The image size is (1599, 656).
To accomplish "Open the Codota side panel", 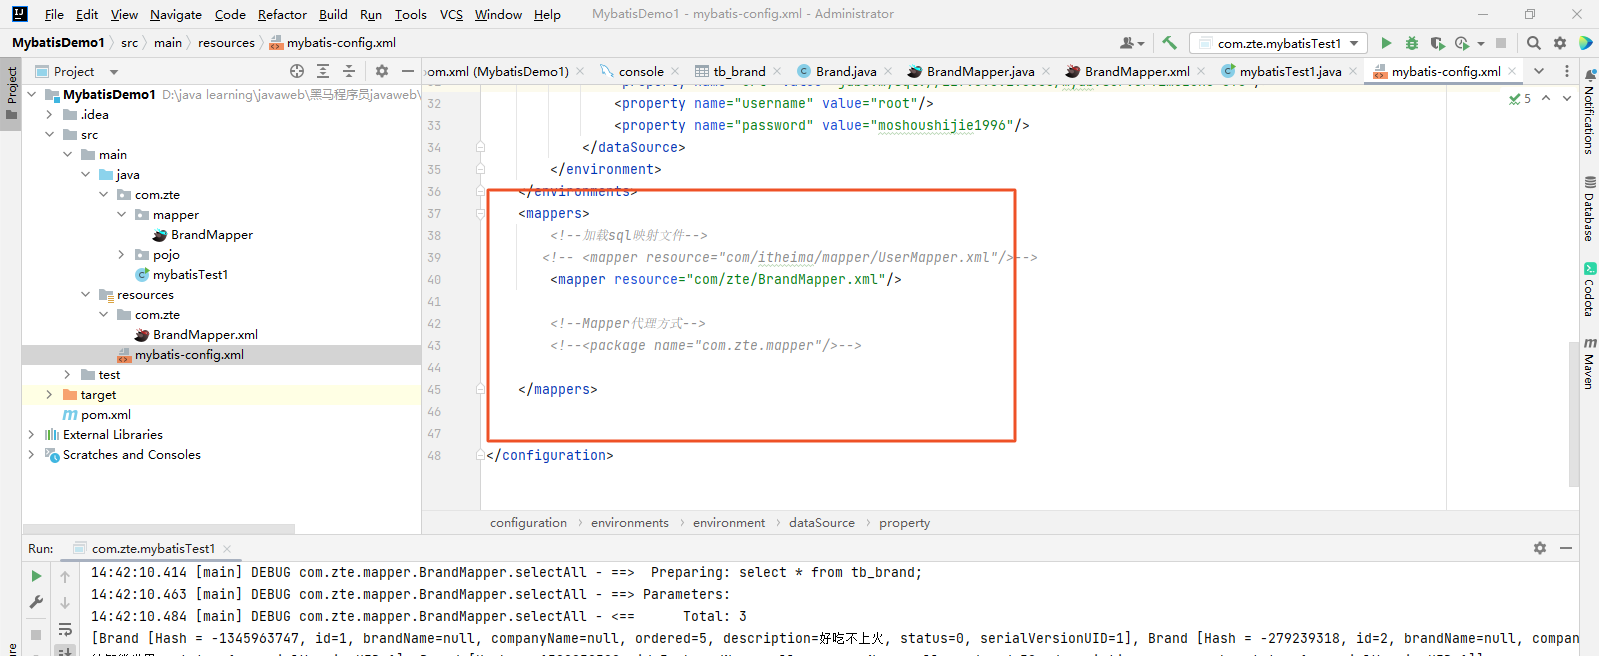I will (x=1589, y=289).
